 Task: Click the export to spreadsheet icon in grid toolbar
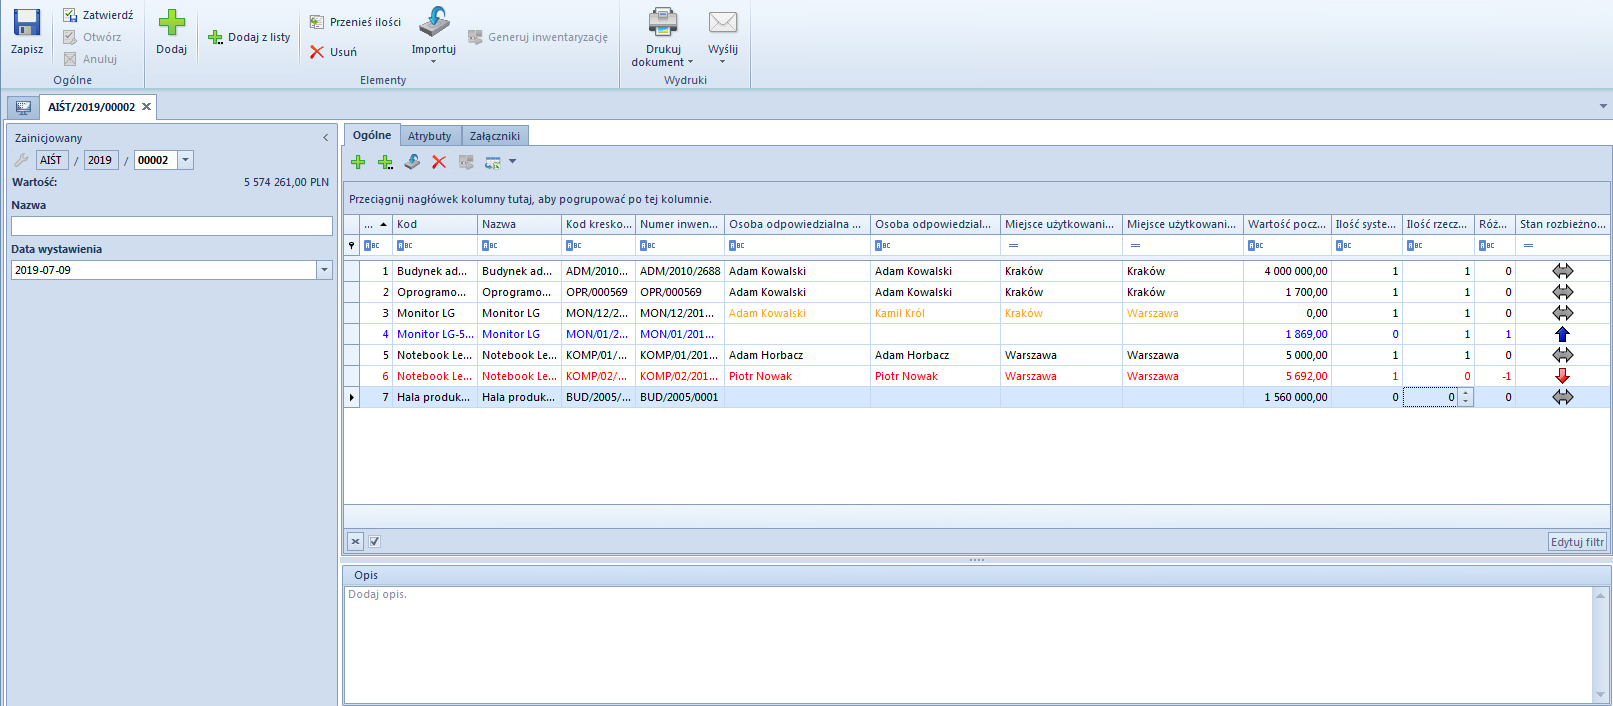[493, 162]
